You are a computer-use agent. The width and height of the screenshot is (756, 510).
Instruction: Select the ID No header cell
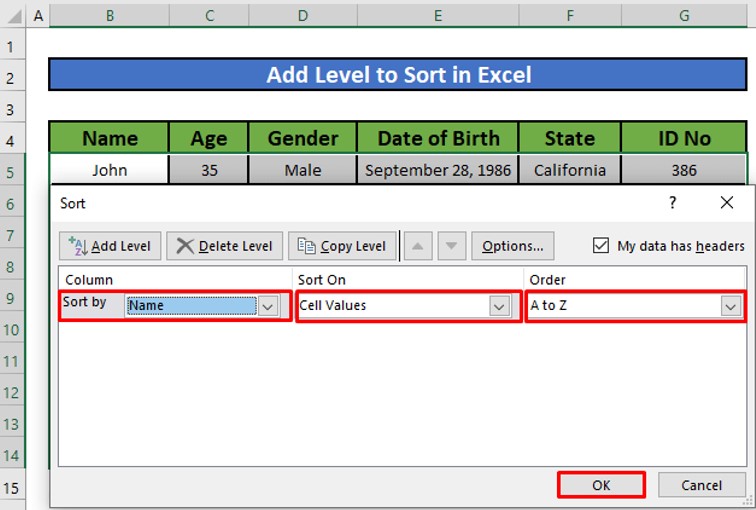tap(684, 138)
